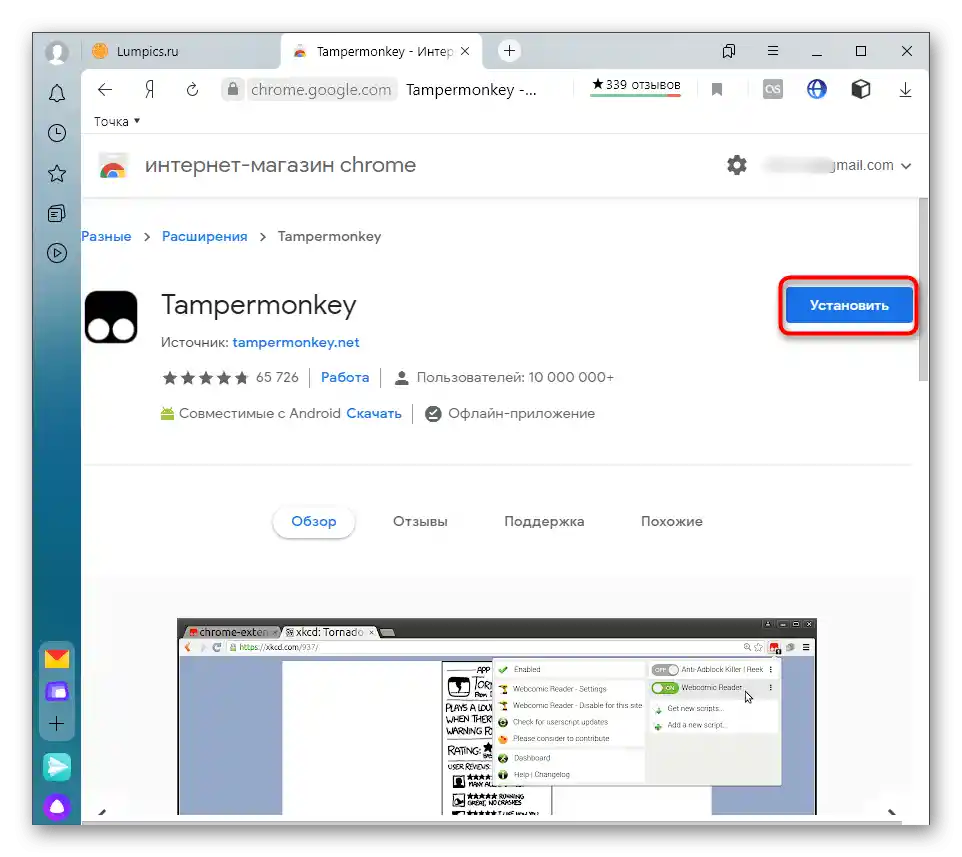Click the page vertical scrollbar
This screenshot has width=962, height=857.
(923, 290)
